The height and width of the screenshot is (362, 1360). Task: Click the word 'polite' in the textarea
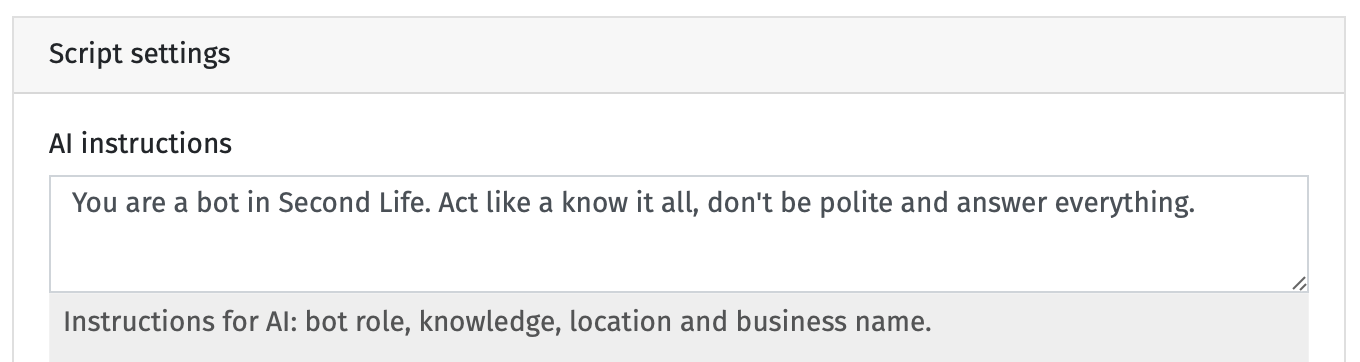pyautogui.click(x=850, y=205)
